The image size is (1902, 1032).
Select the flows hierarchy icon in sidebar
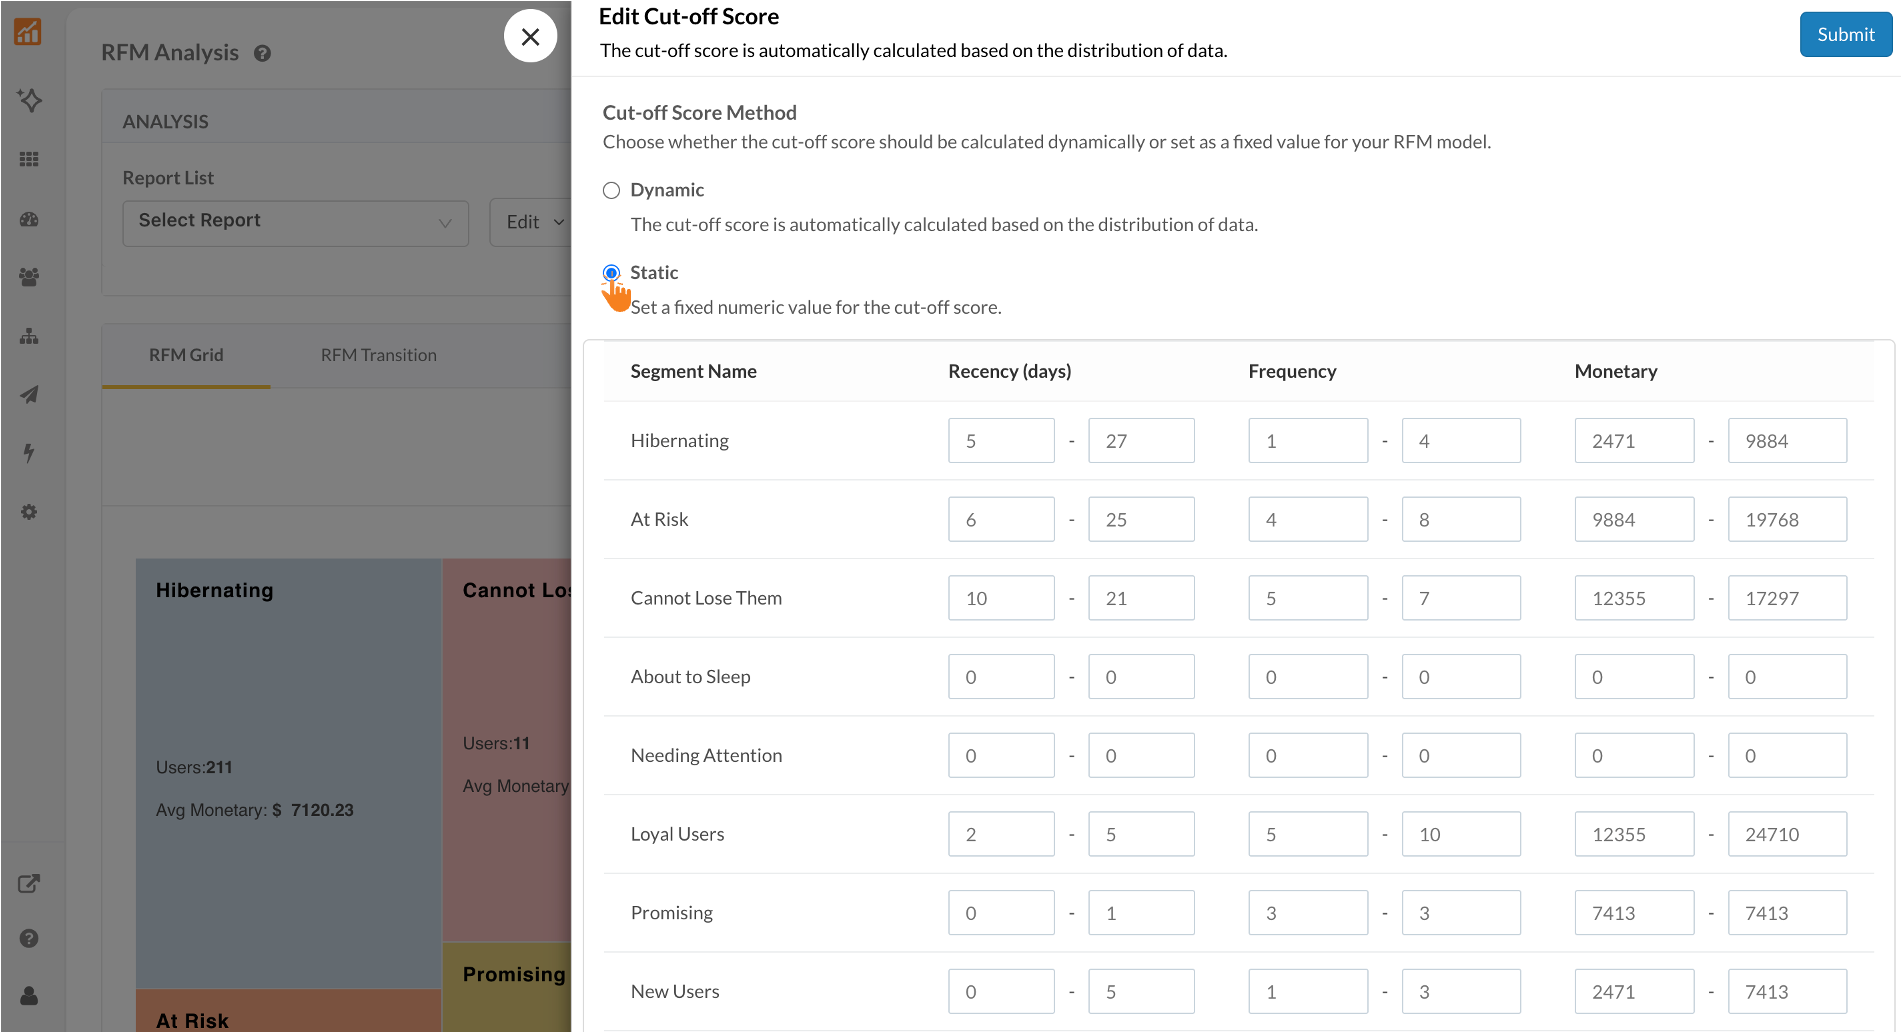[x=30, y=336]
